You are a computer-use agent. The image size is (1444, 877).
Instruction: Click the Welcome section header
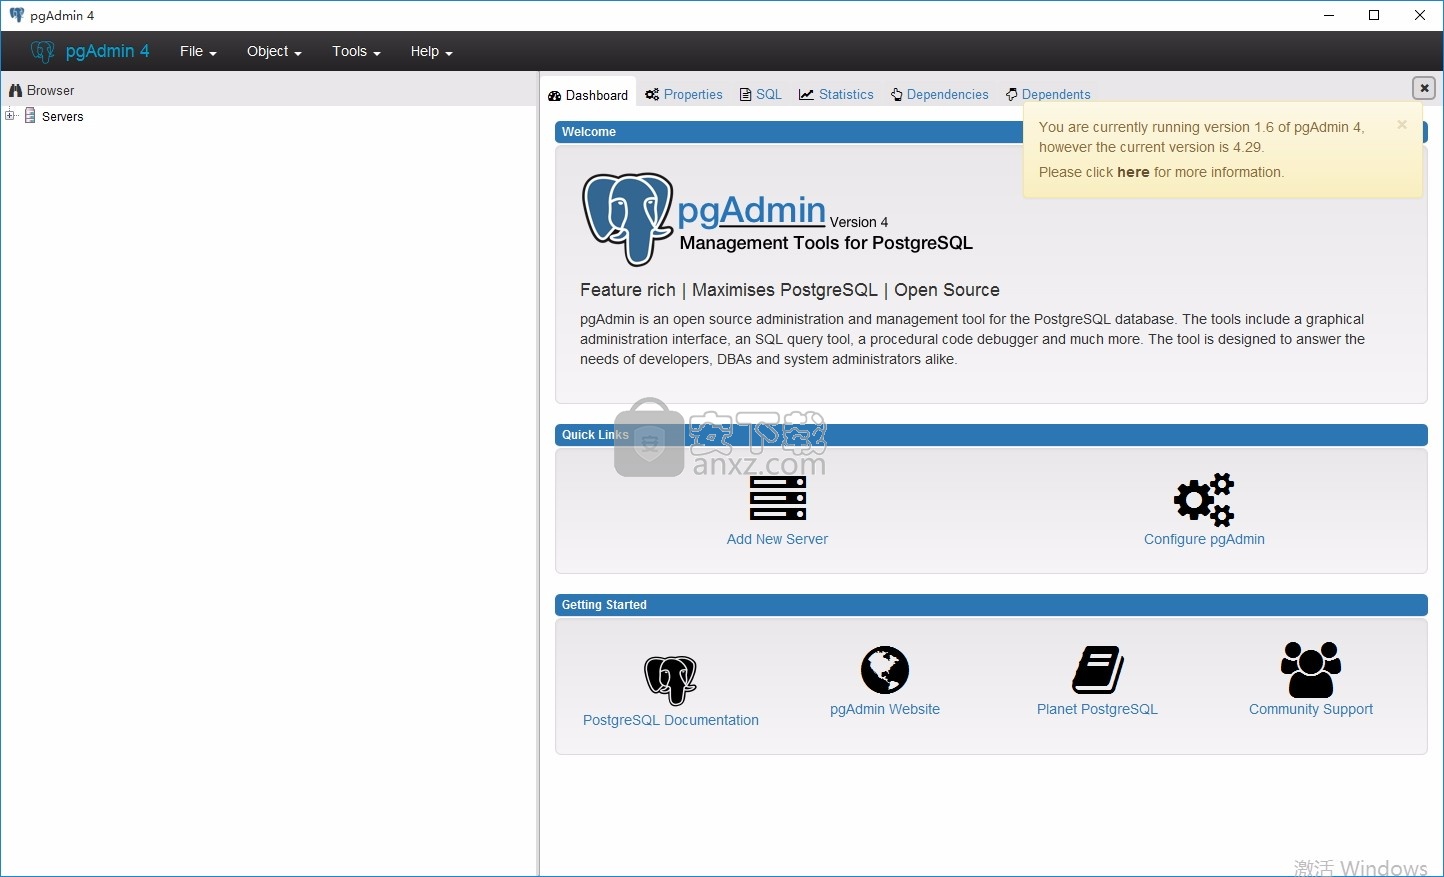point(991,131)
